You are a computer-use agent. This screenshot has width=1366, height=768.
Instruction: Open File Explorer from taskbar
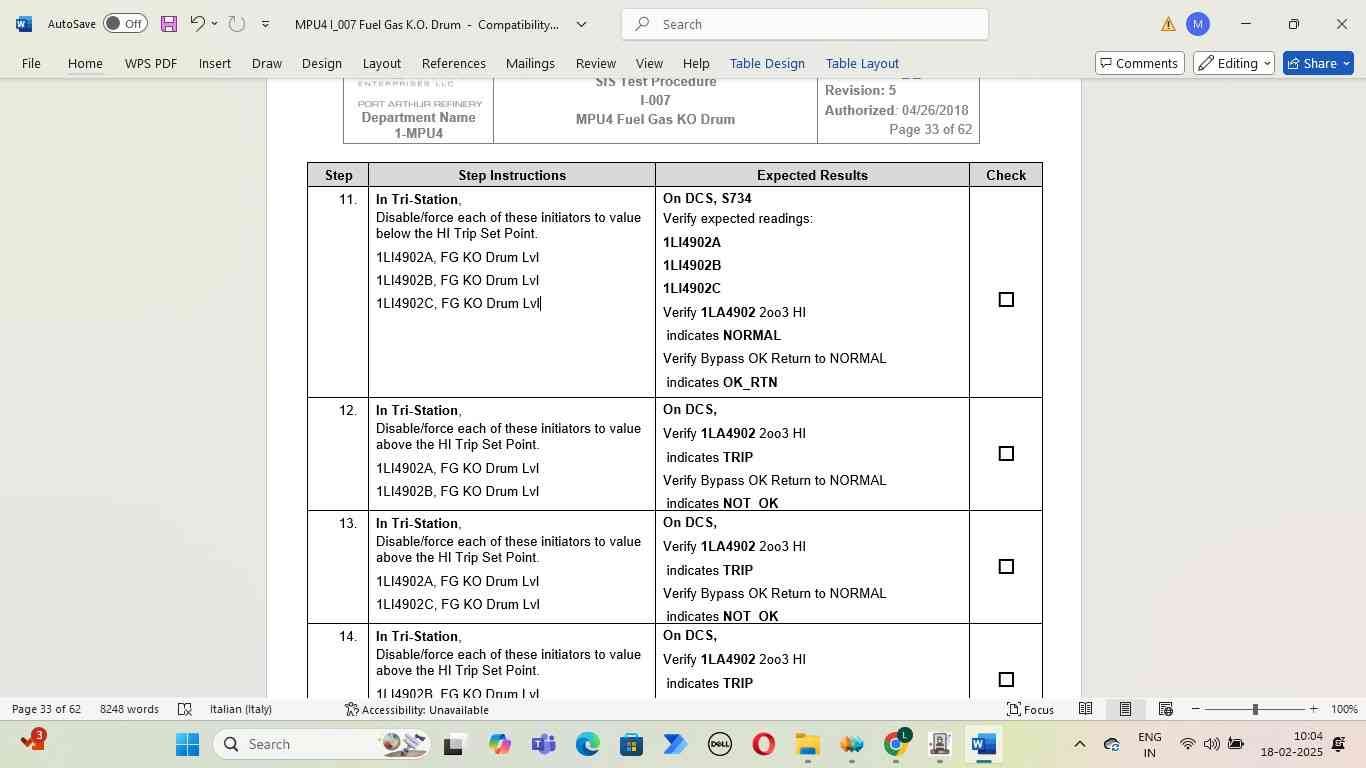pos(807,744)
